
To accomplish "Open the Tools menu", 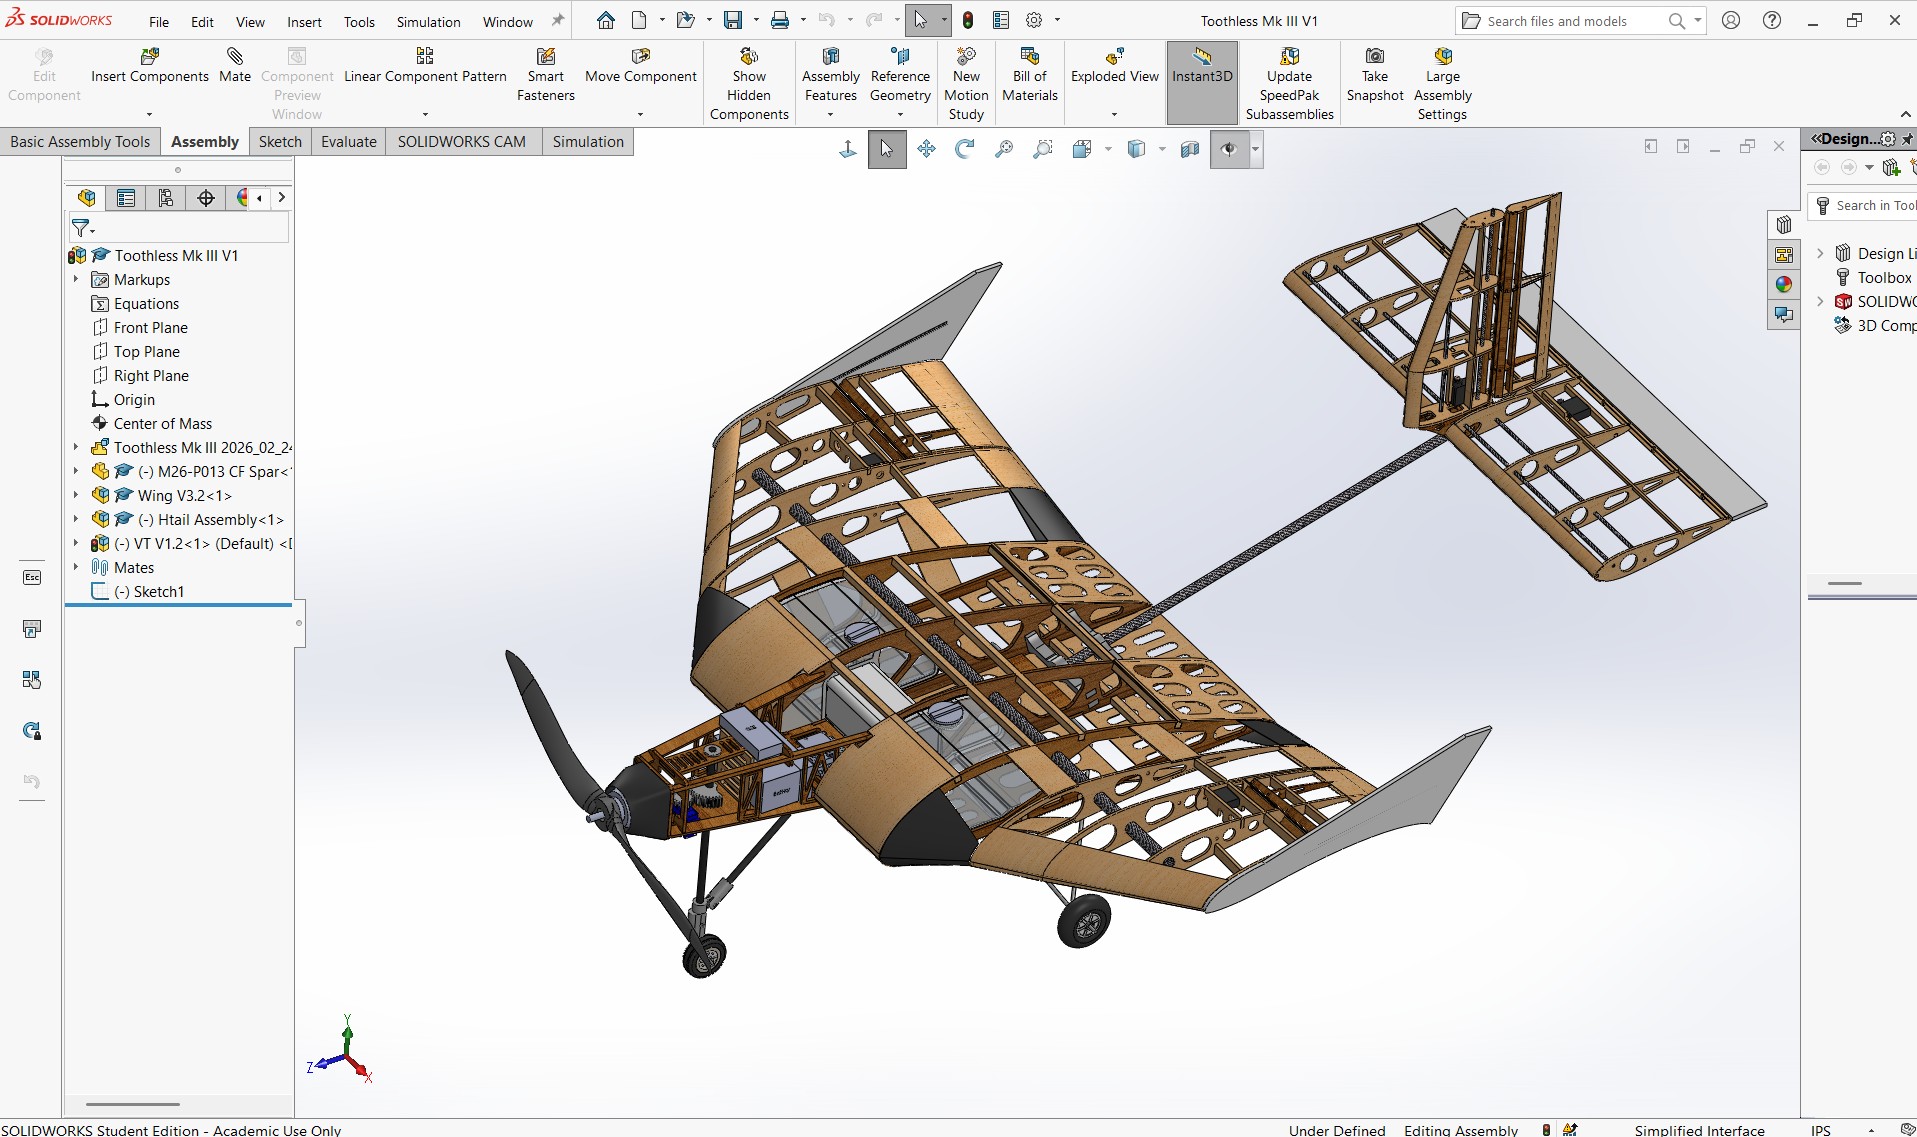I will [x=359, y=21].
